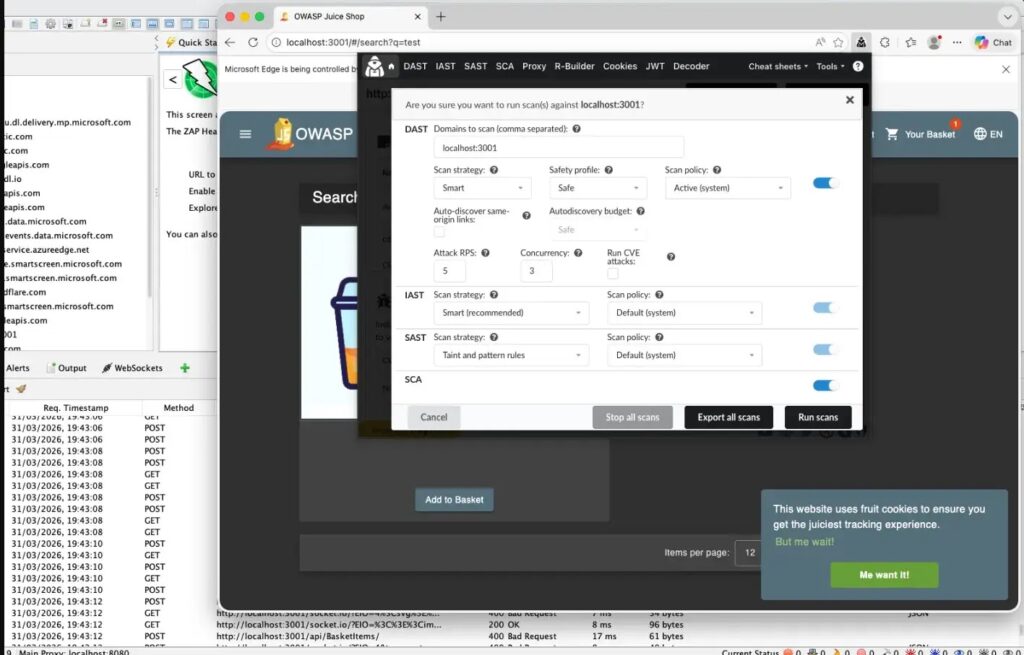Enable the Run CVE attacks checkbox
The width and height of the screenshot is (1024, 655).
612,273
